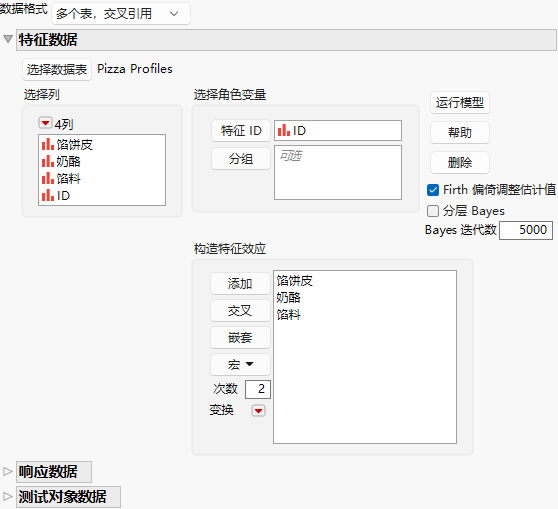Screen dimensions: 558x509
Task: Open the 宏 dropdown button
Action: 240,364
